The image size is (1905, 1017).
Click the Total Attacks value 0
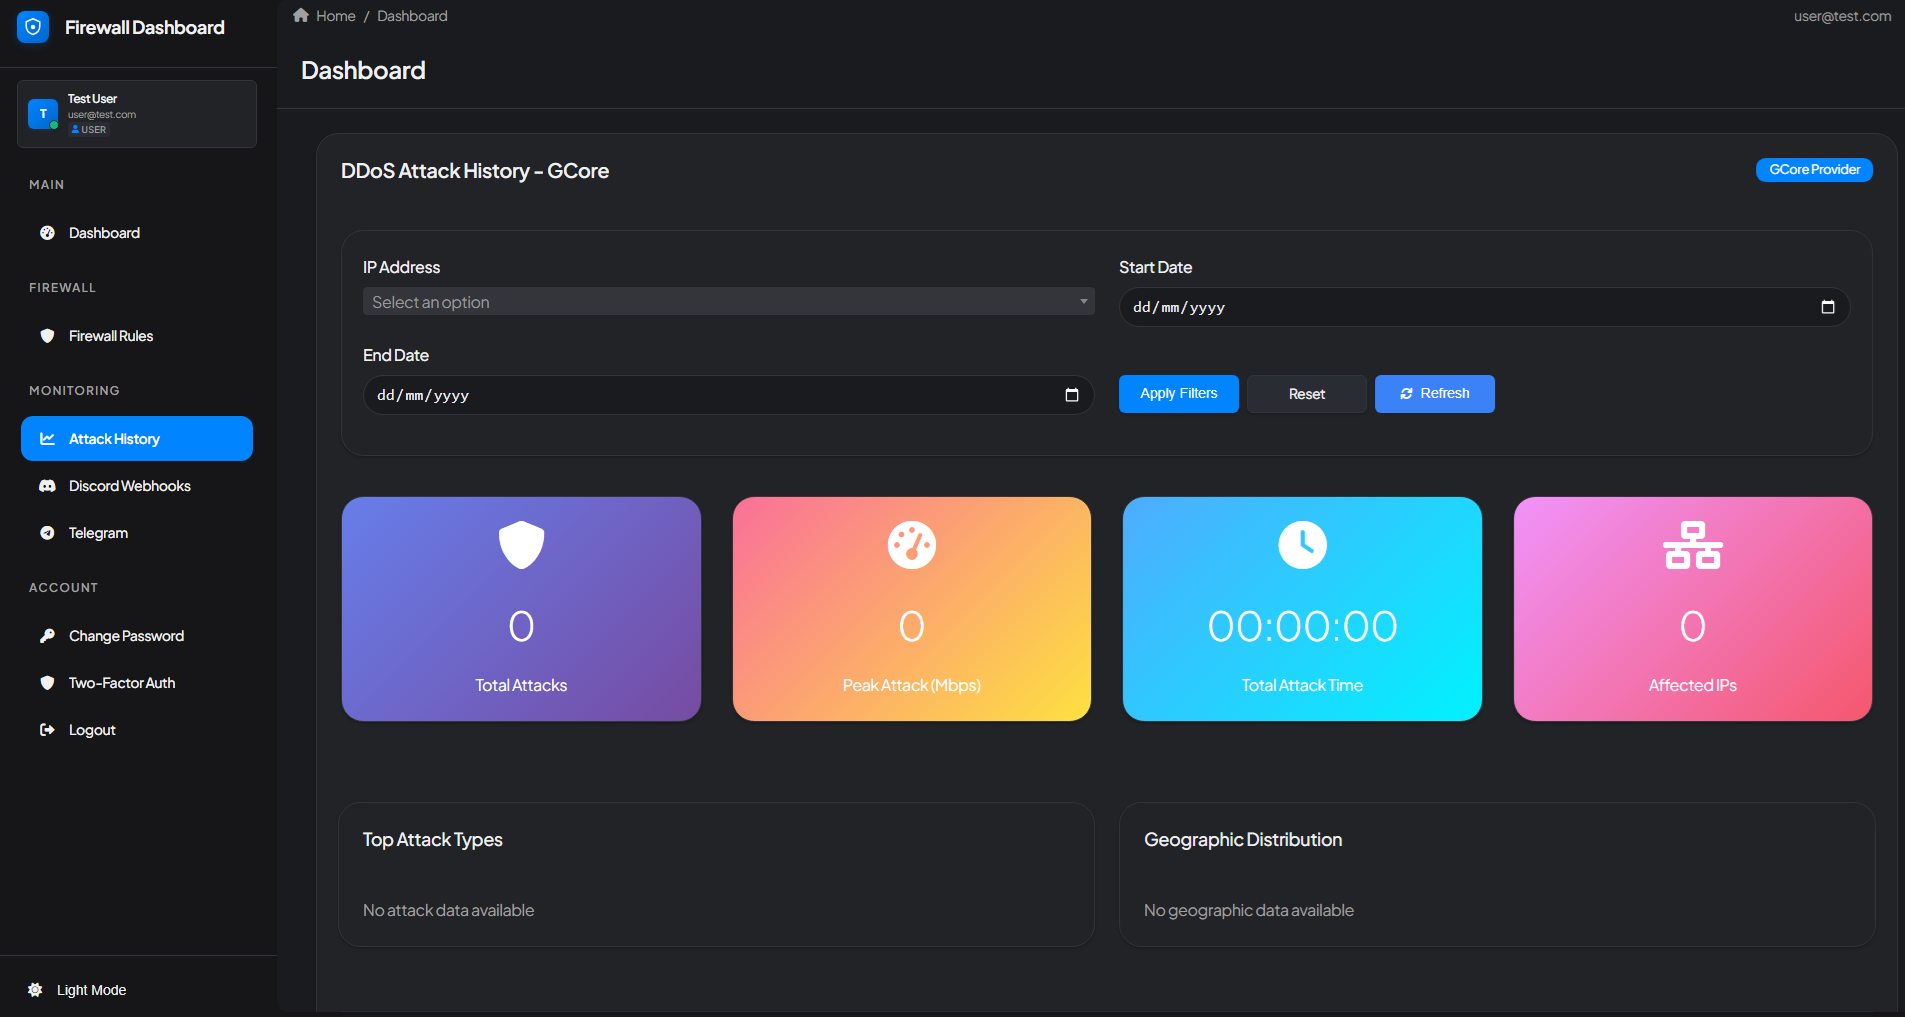[521, 627]
